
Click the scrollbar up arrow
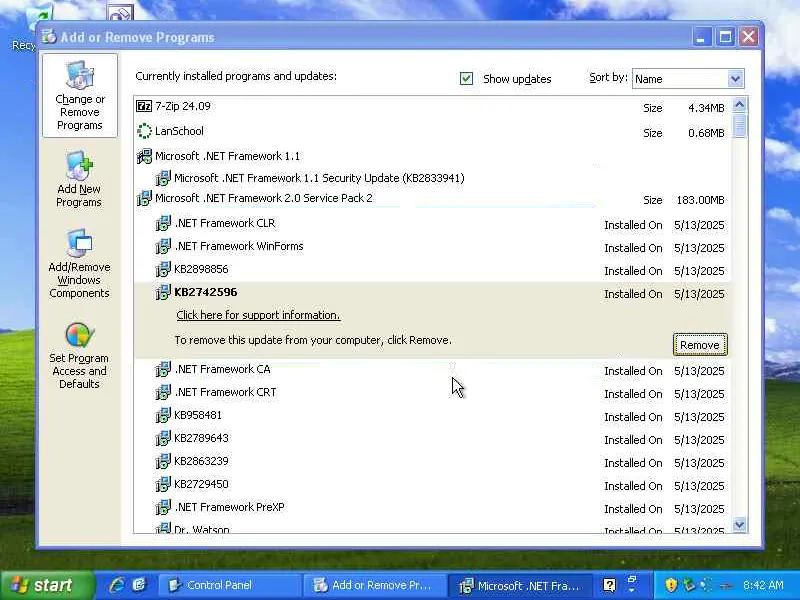click(739, 105)
